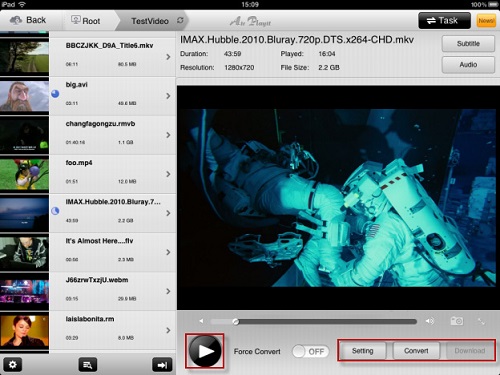The height and width of the screenshot is (375, 500).
Task: Open the list search icon
Action: click(x=88, y=365)
